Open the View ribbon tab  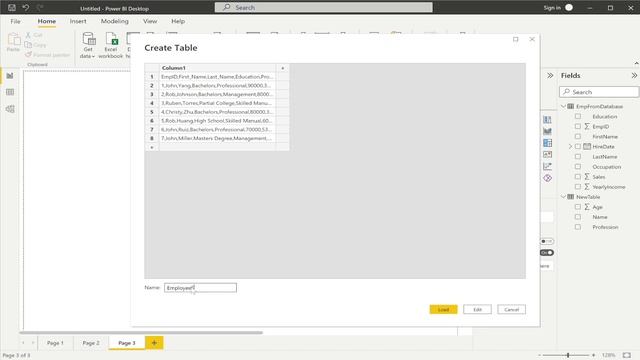click(150, 21)
